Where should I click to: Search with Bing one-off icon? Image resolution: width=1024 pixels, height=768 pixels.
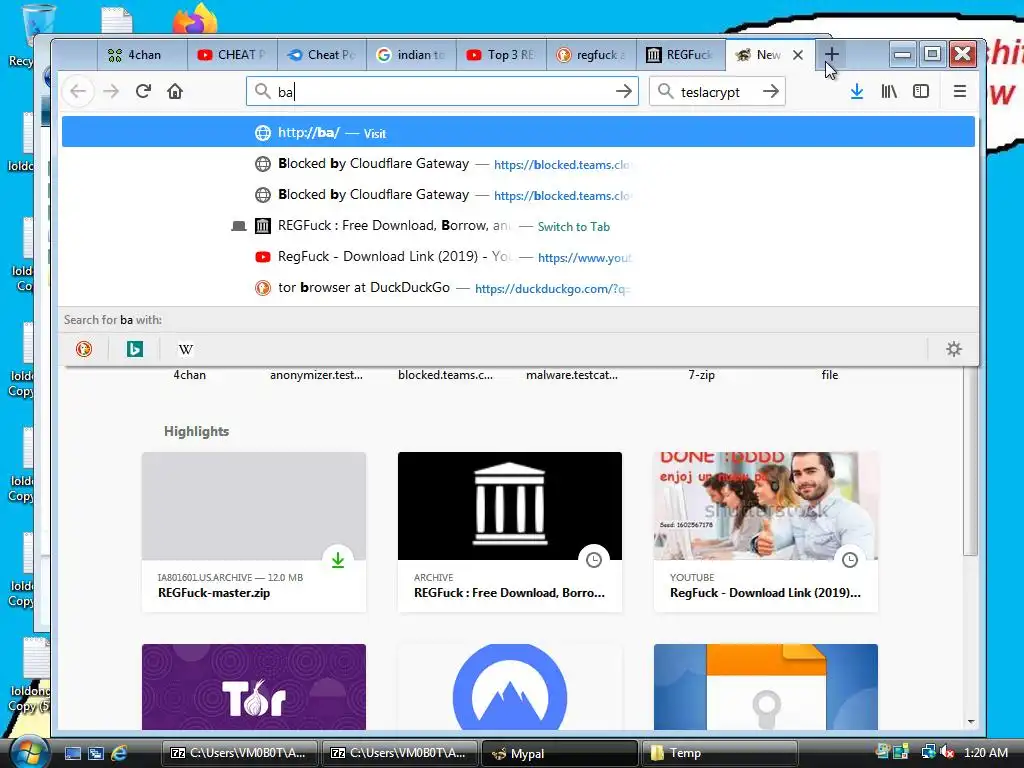click(135, 349)
